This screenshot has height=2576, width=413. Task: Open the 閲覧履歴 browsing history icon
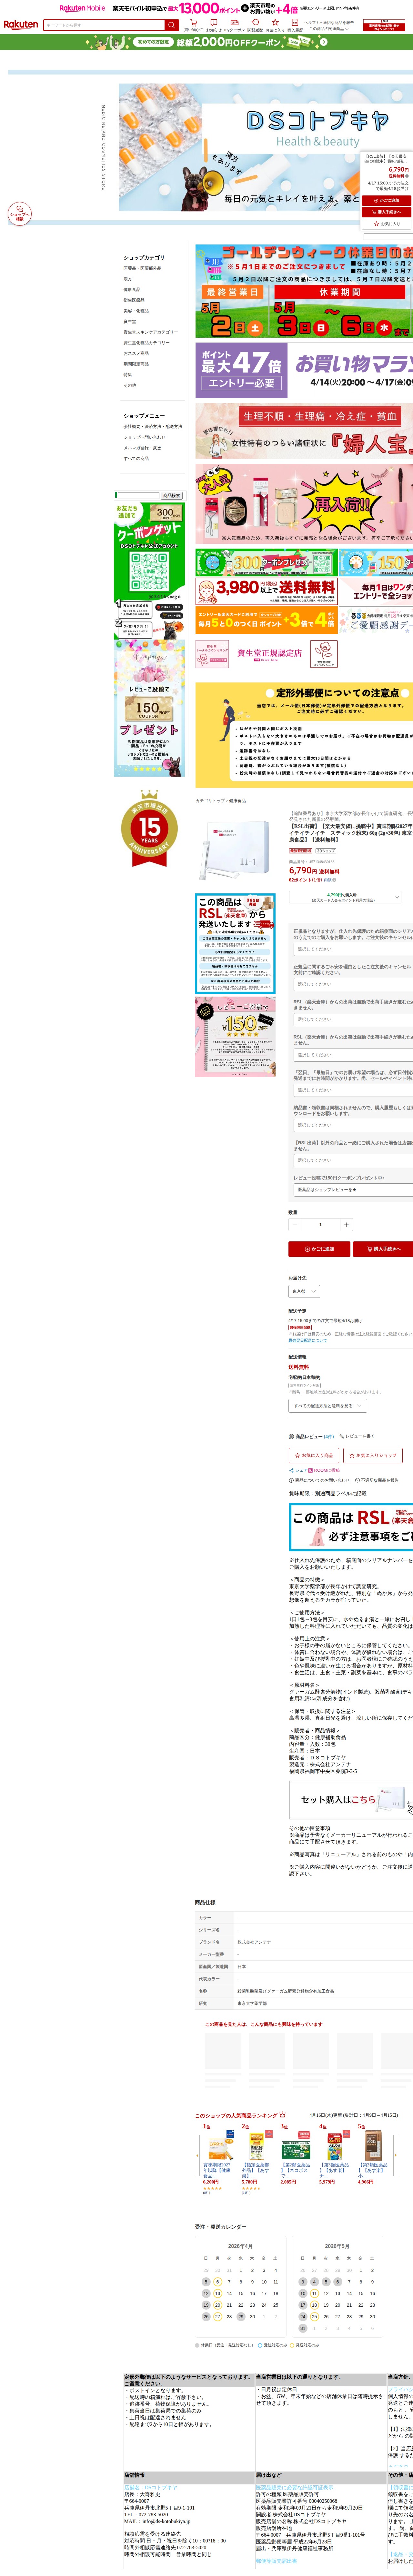pos(255,25)
